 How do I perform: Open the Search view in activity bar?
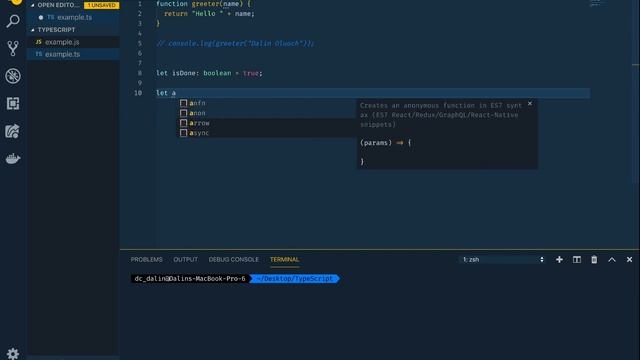coord(13,21)
